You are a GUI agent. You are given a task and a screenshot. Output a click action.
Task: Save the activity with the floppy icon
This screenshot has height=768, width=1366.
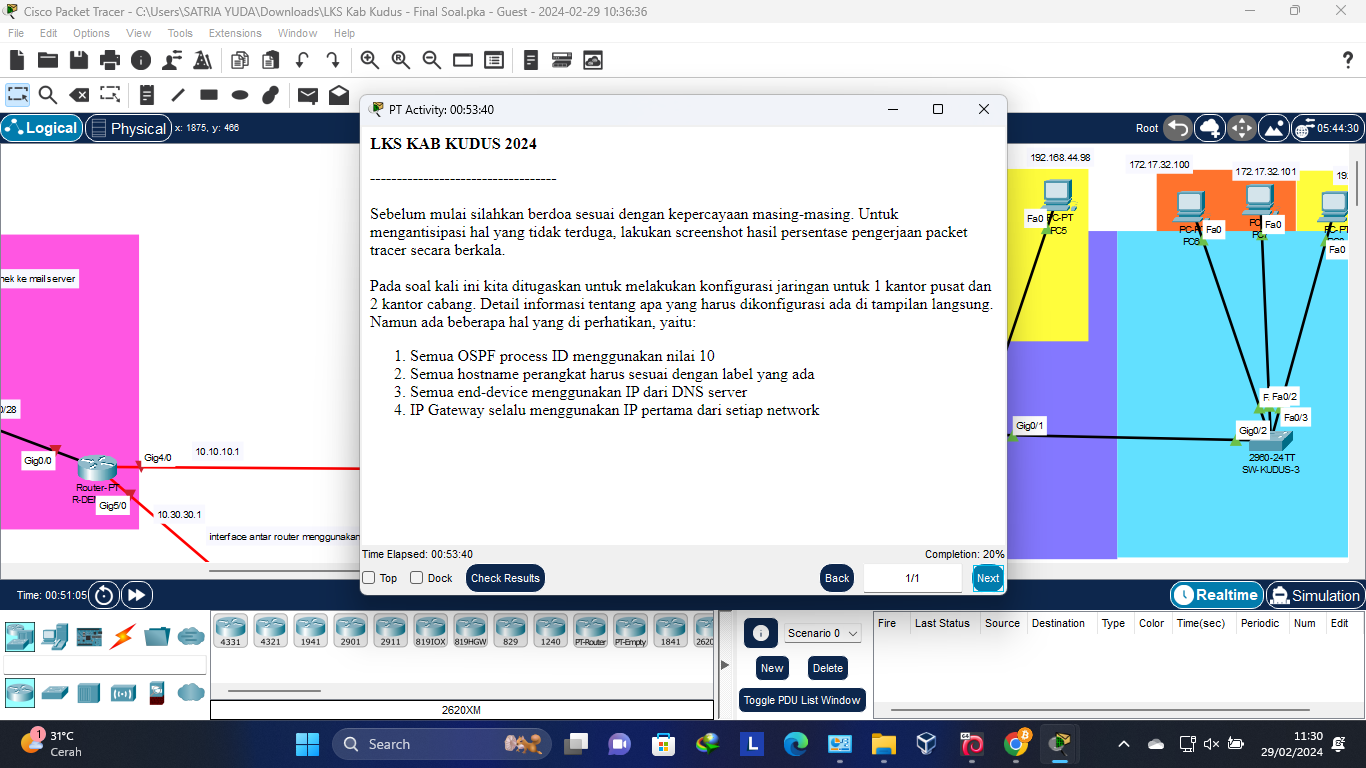[x=79, y=60]
